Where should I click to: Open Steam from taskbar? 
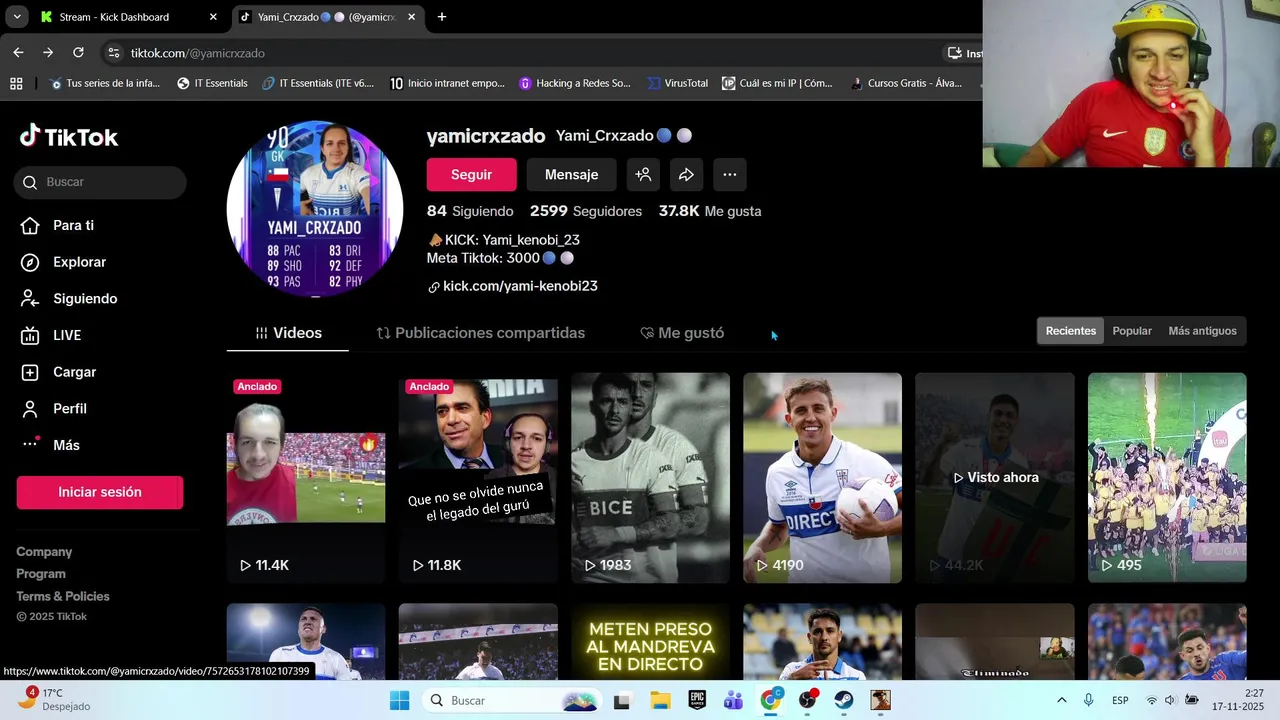844,700
